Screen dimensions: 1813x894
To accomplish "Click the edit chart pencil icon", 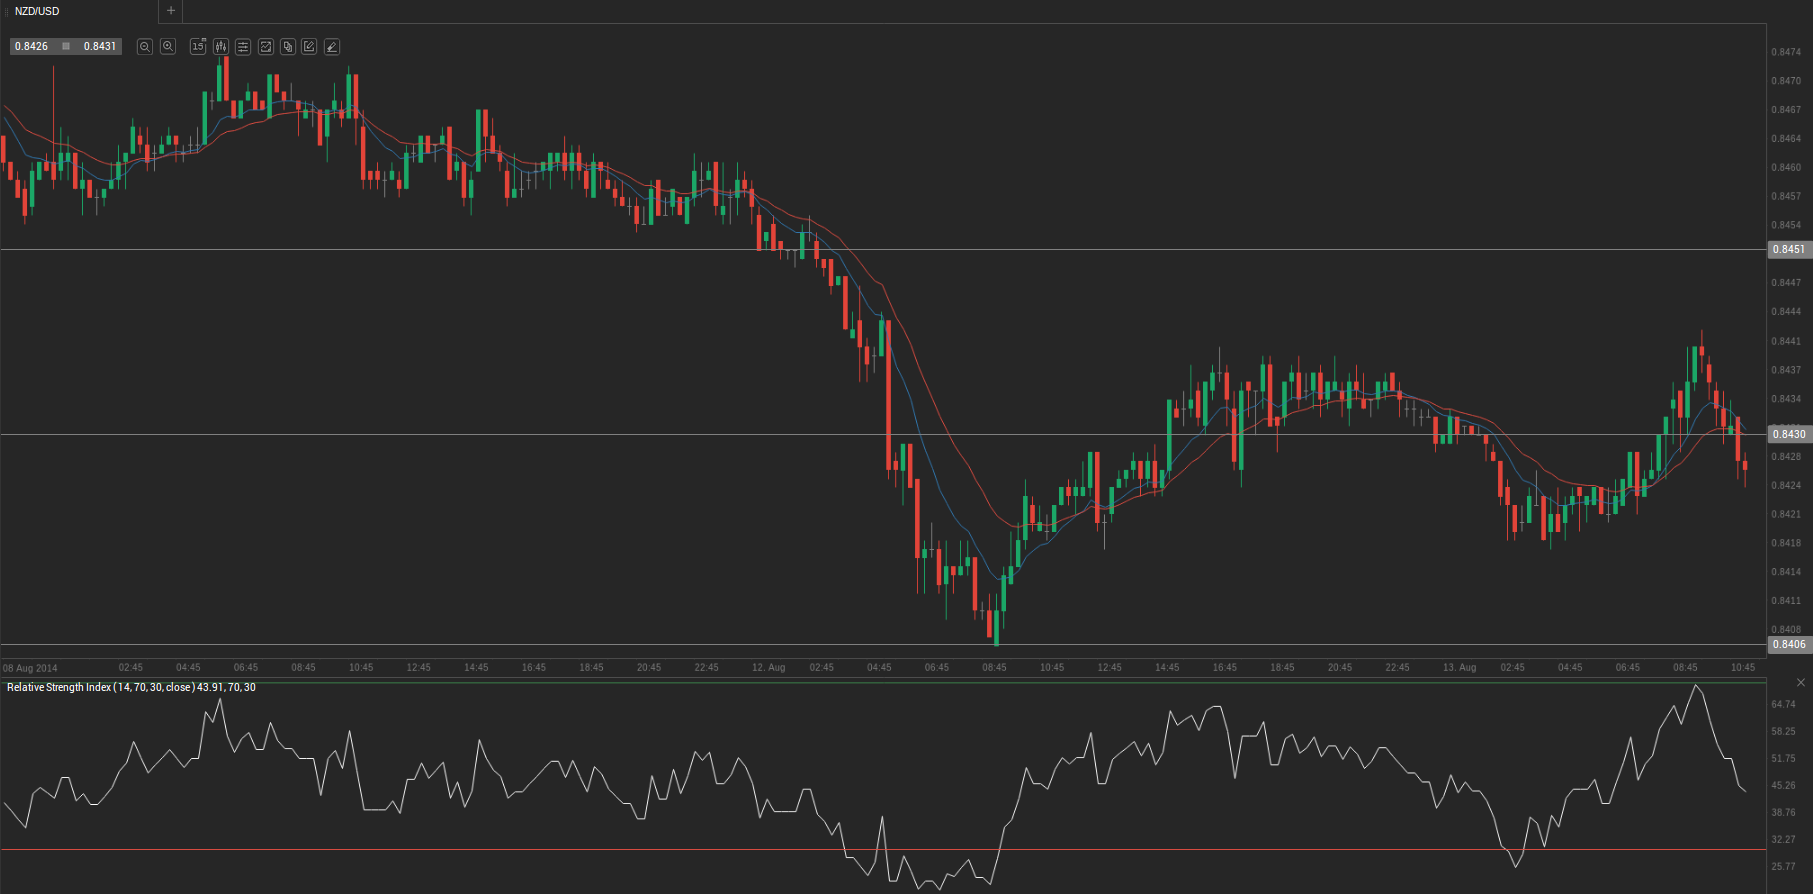I will click(x=310, y=47).
